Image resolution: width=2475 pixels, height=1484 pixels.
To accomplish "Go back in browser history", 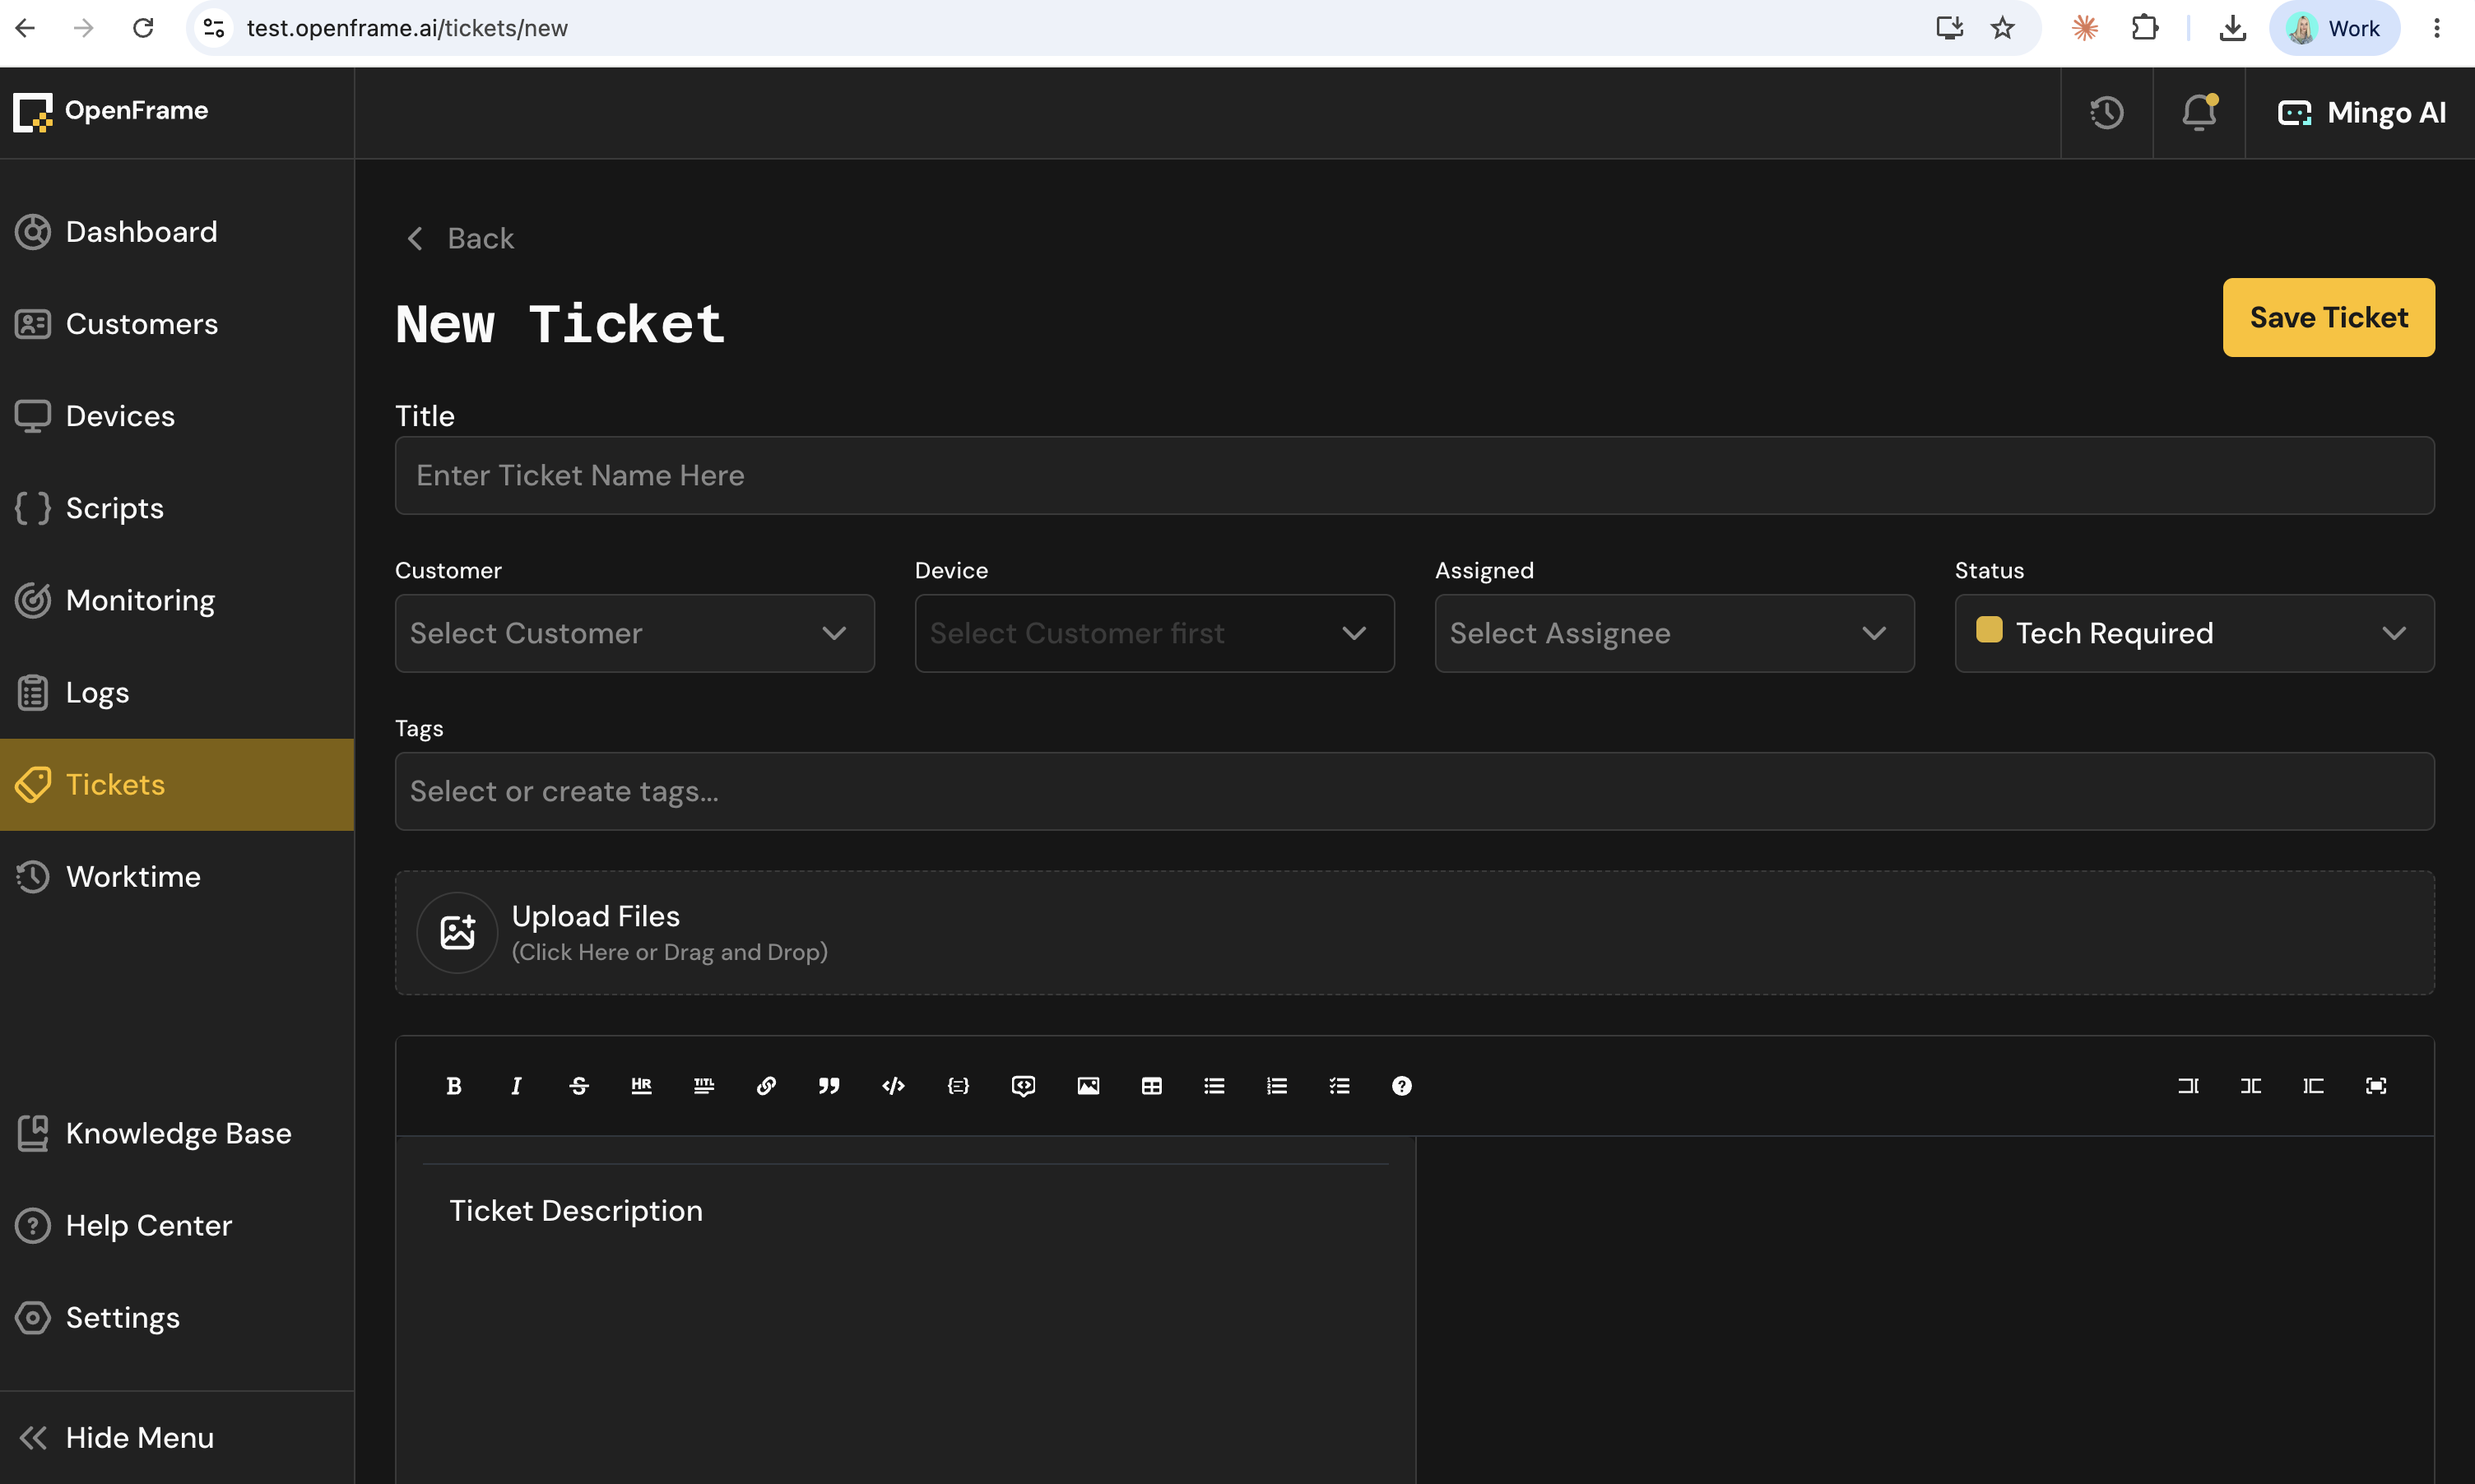I will pyautogui.click(x=25, y=28).
